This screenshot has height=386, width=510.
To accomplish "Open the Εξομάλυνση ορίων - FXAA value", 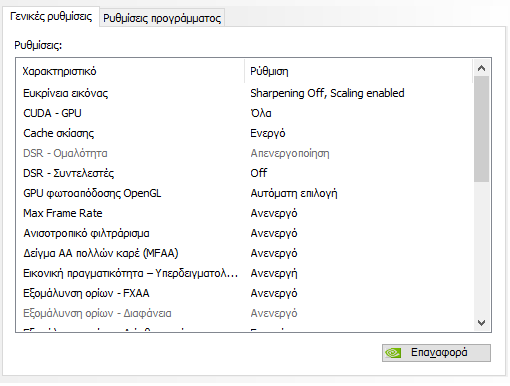I will [274, 293].
